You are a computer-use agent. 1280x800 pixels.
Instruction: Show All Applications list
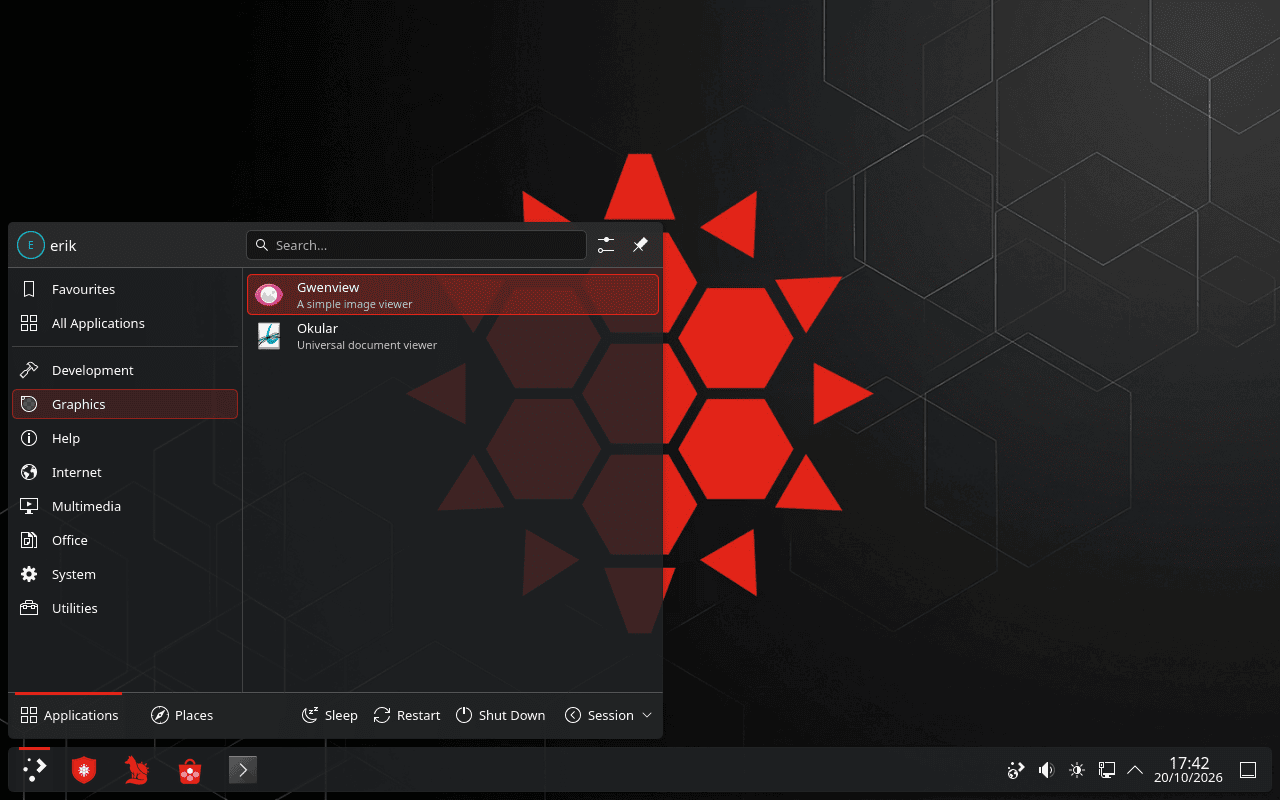[x=125, y=323]
